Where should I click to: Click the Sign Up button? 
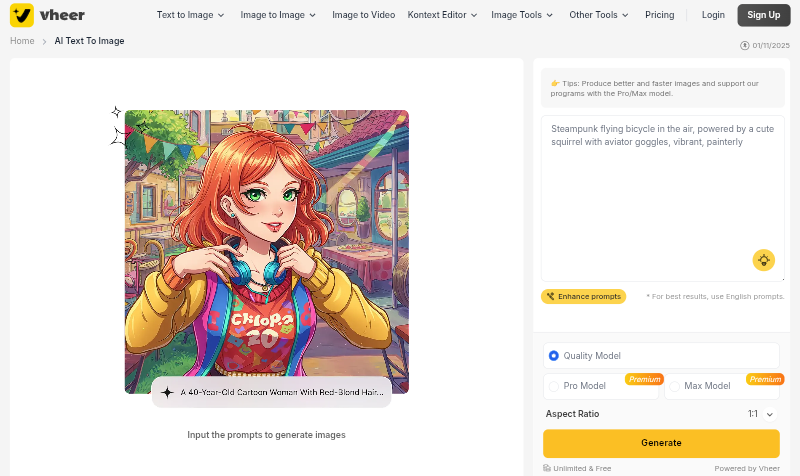pyautogui.click(x=763, y=15)
